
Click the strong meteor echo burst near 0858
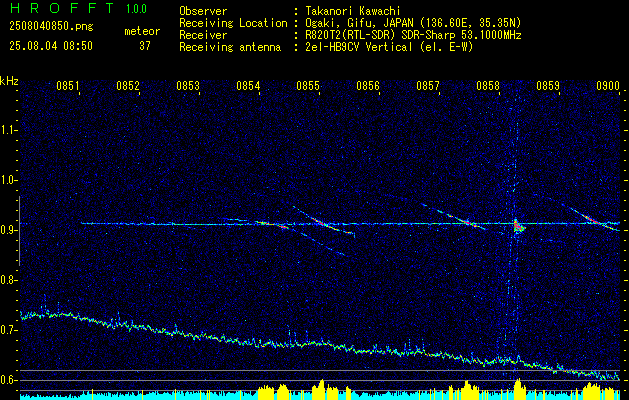click(518, 226)
